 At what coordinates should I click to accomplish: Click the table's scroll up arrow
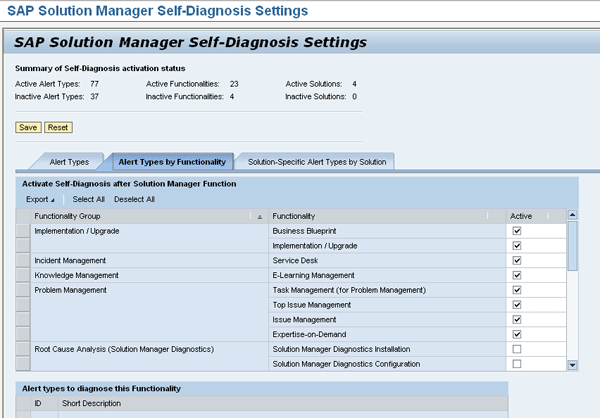point(572,215)
